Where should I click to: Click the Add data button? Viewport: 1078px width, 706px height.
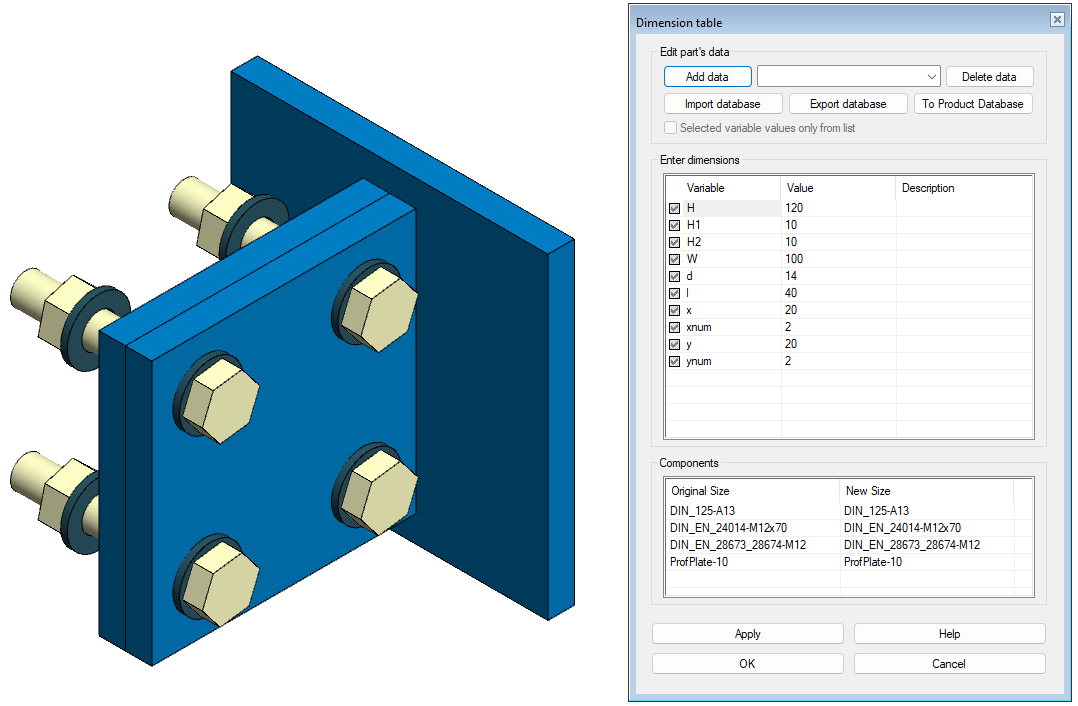(x=707, y=77)
